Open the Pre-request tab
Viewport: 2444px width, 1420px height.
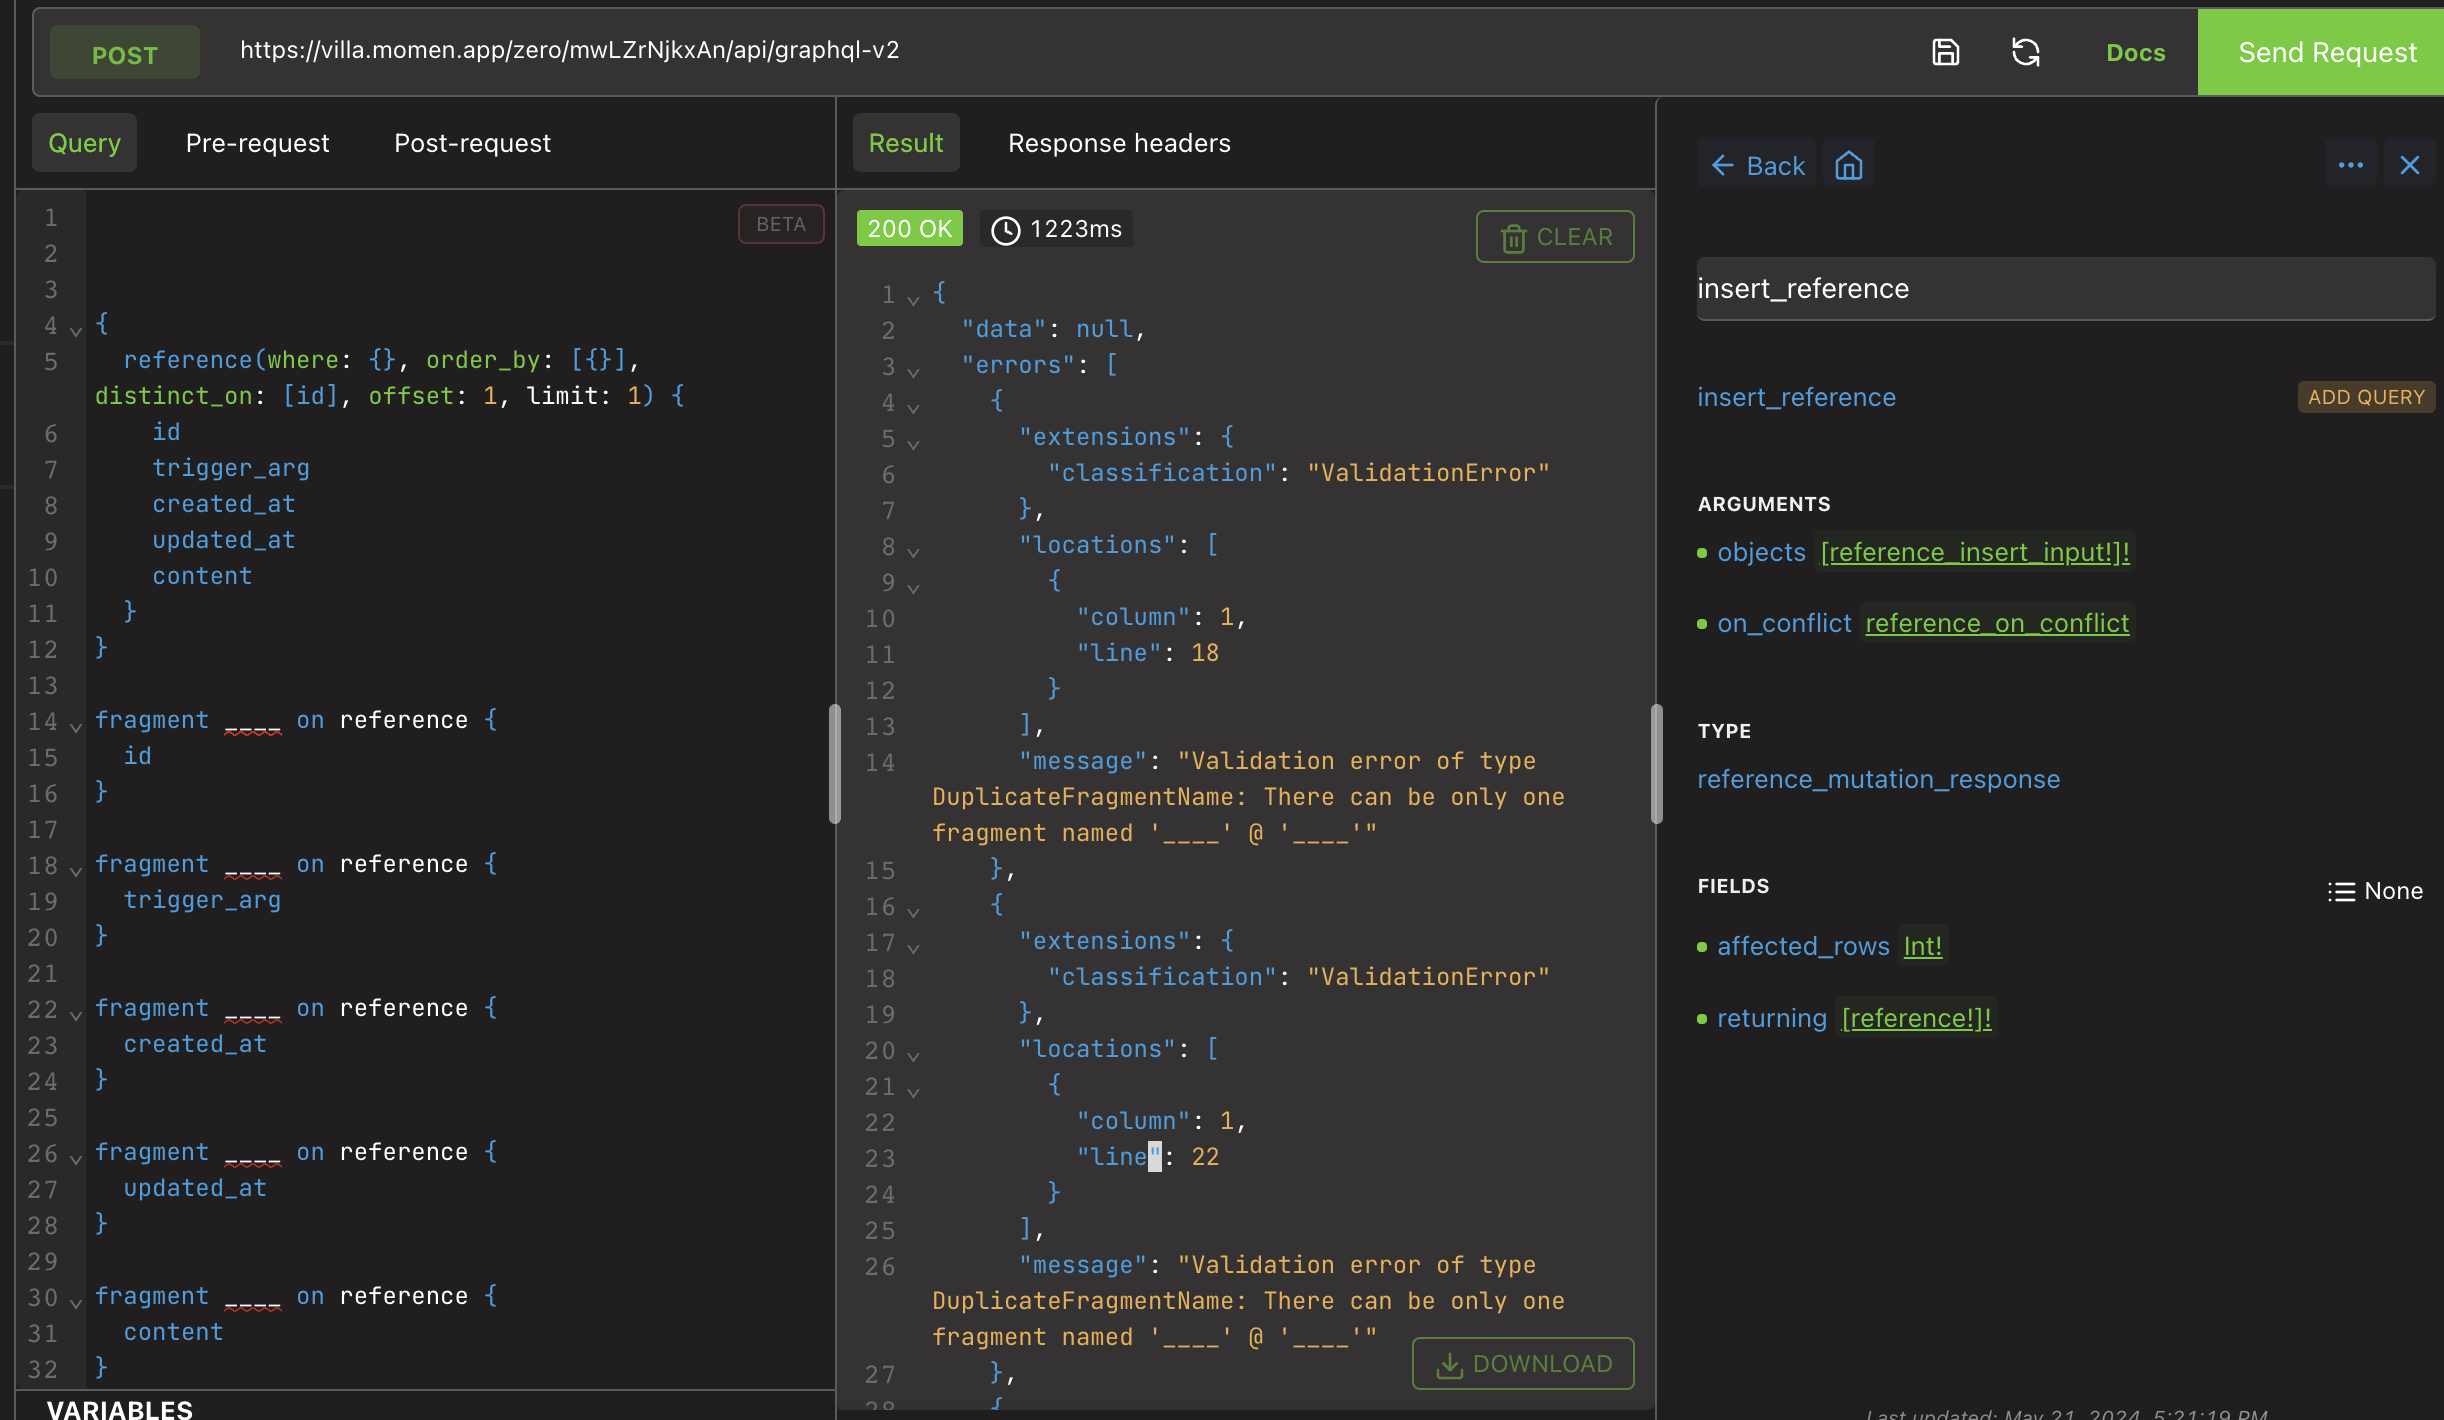coord(257,143)
